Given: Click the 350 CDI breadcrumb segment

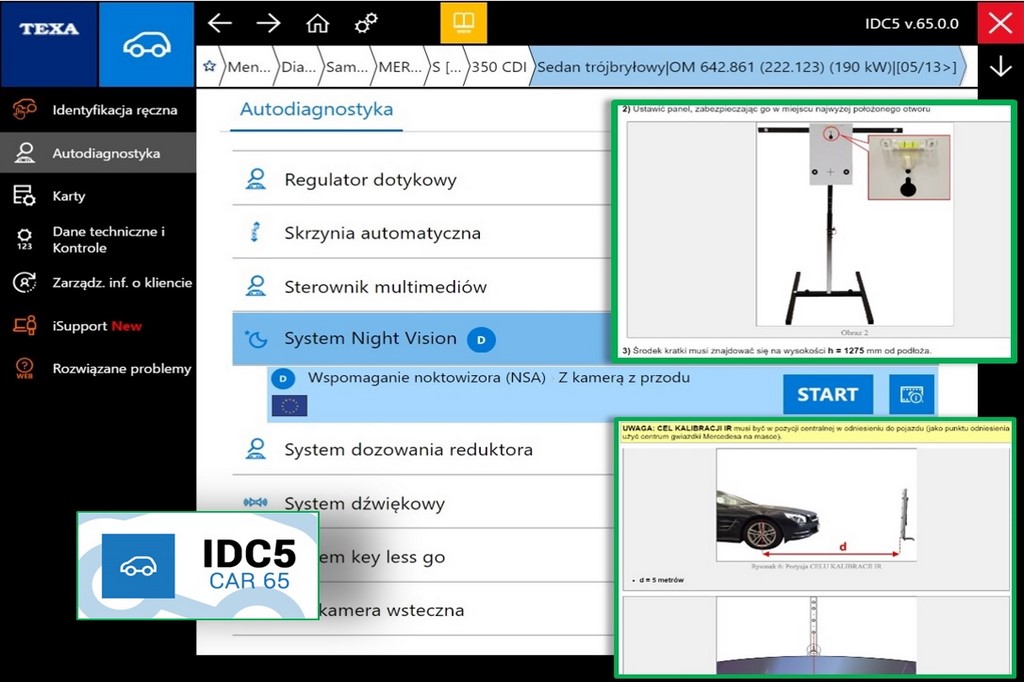Looking at the screenshot, I should pos(499,67).
